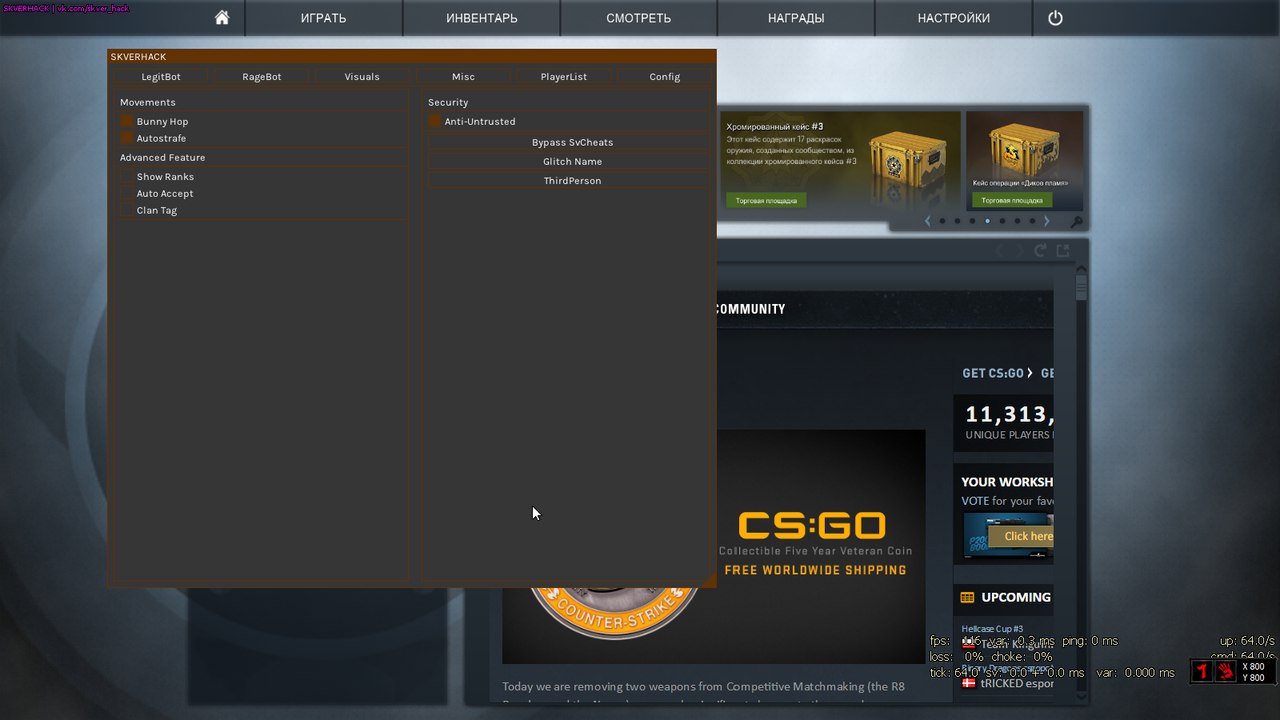Screen dimensions: 1280x720
Task: Click the ThirdPerson button
Action: click(x=572, y=180)
